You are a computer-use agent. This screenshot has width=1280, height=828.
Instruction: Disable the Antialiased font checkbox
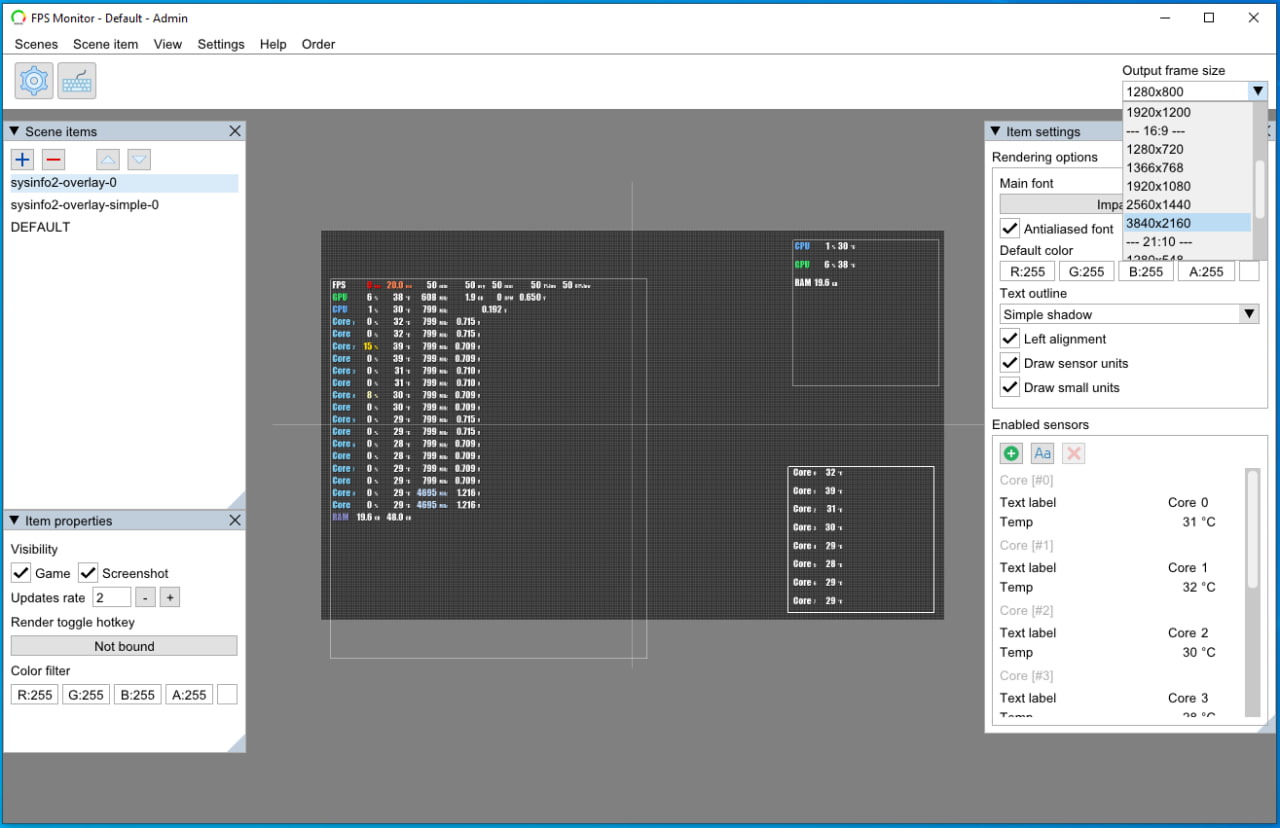(x=1010, y=228)
